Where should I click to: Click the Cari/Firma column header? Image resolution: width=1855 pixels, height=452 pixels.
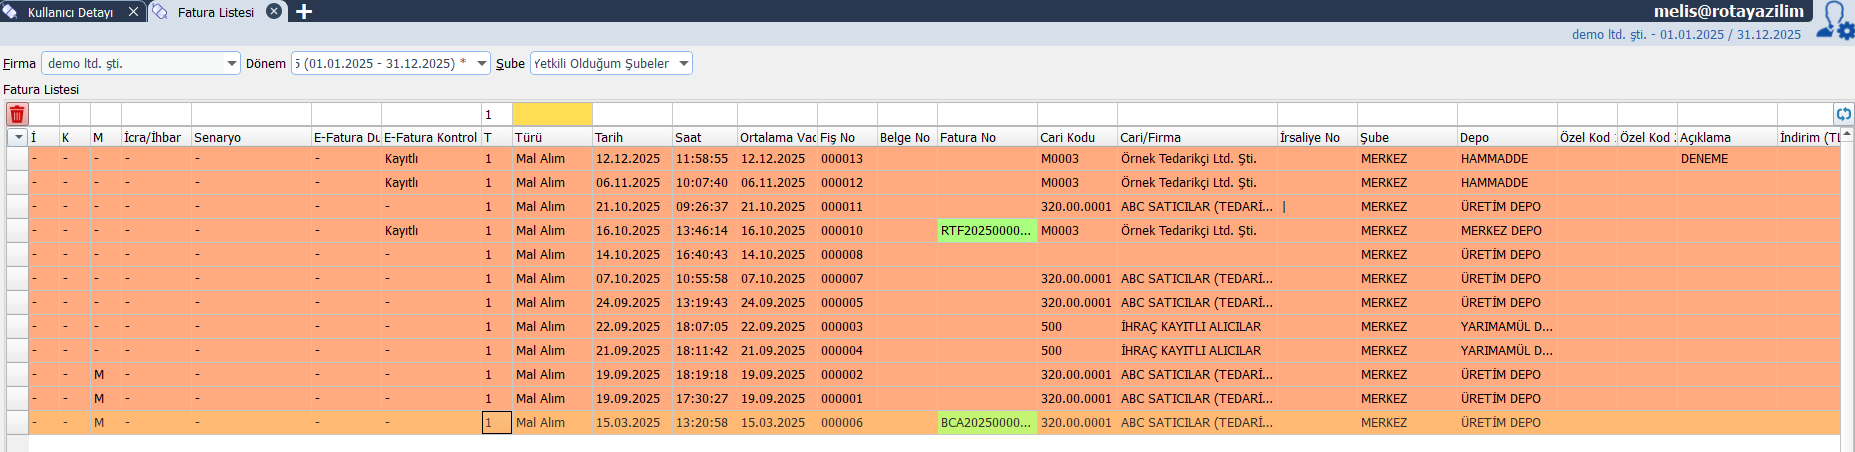(x=1196, y=137)
